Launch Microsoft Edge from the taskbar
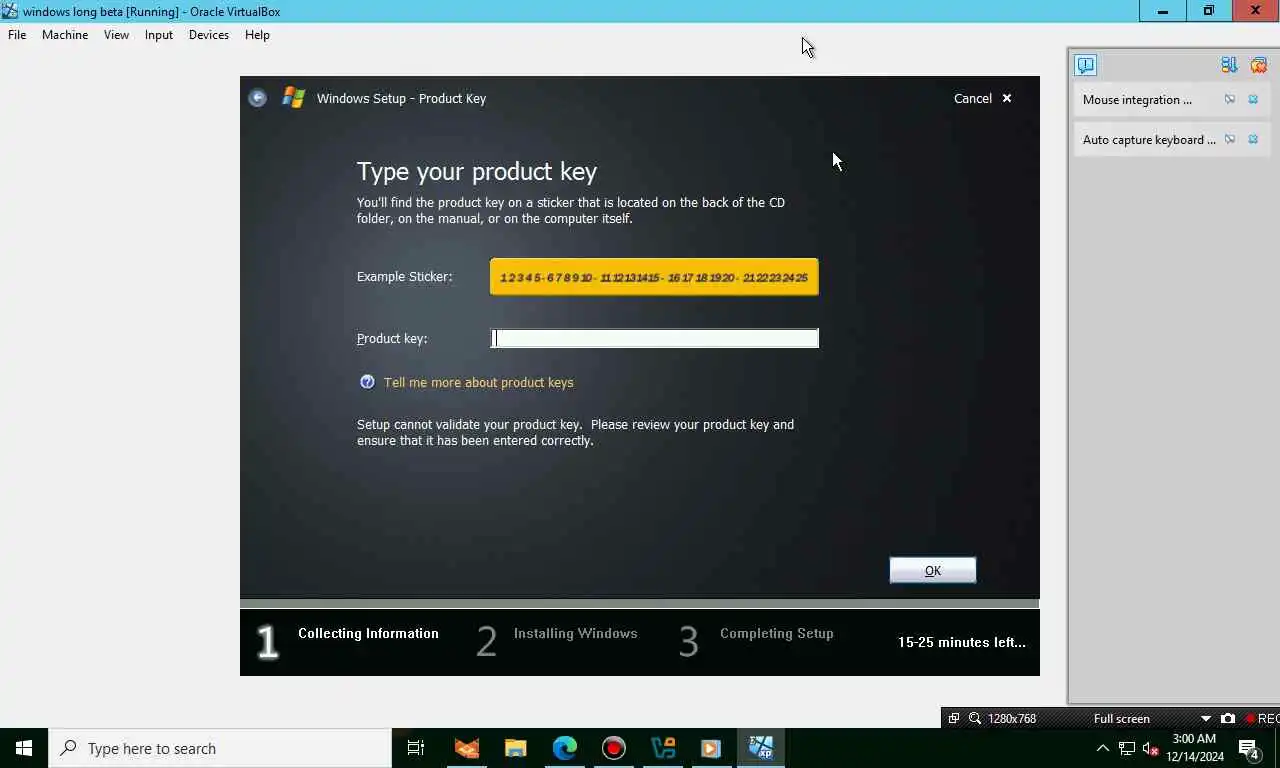The width and height of the screenshot is (1280, 768). pos(564,748)
